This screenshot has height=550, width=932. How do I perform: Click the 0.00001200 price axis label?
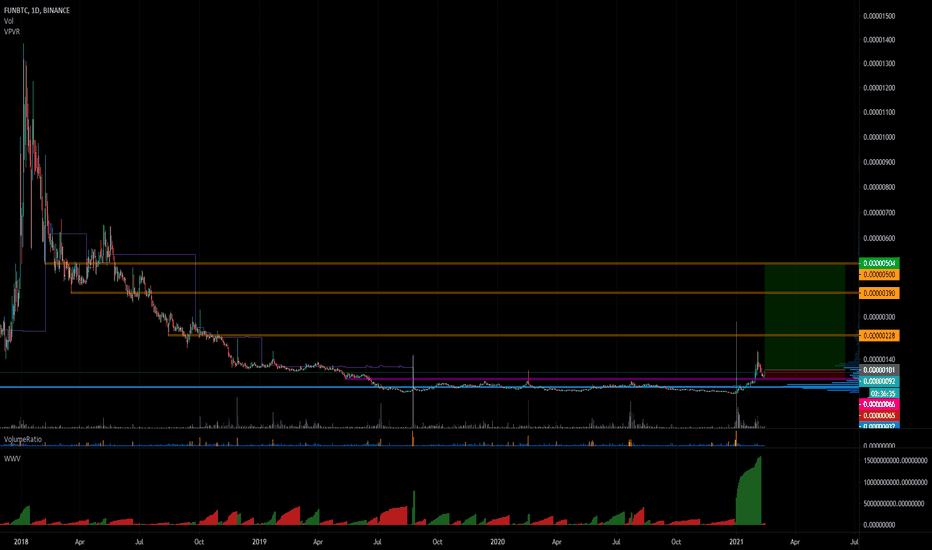click(x=879, y=88)
